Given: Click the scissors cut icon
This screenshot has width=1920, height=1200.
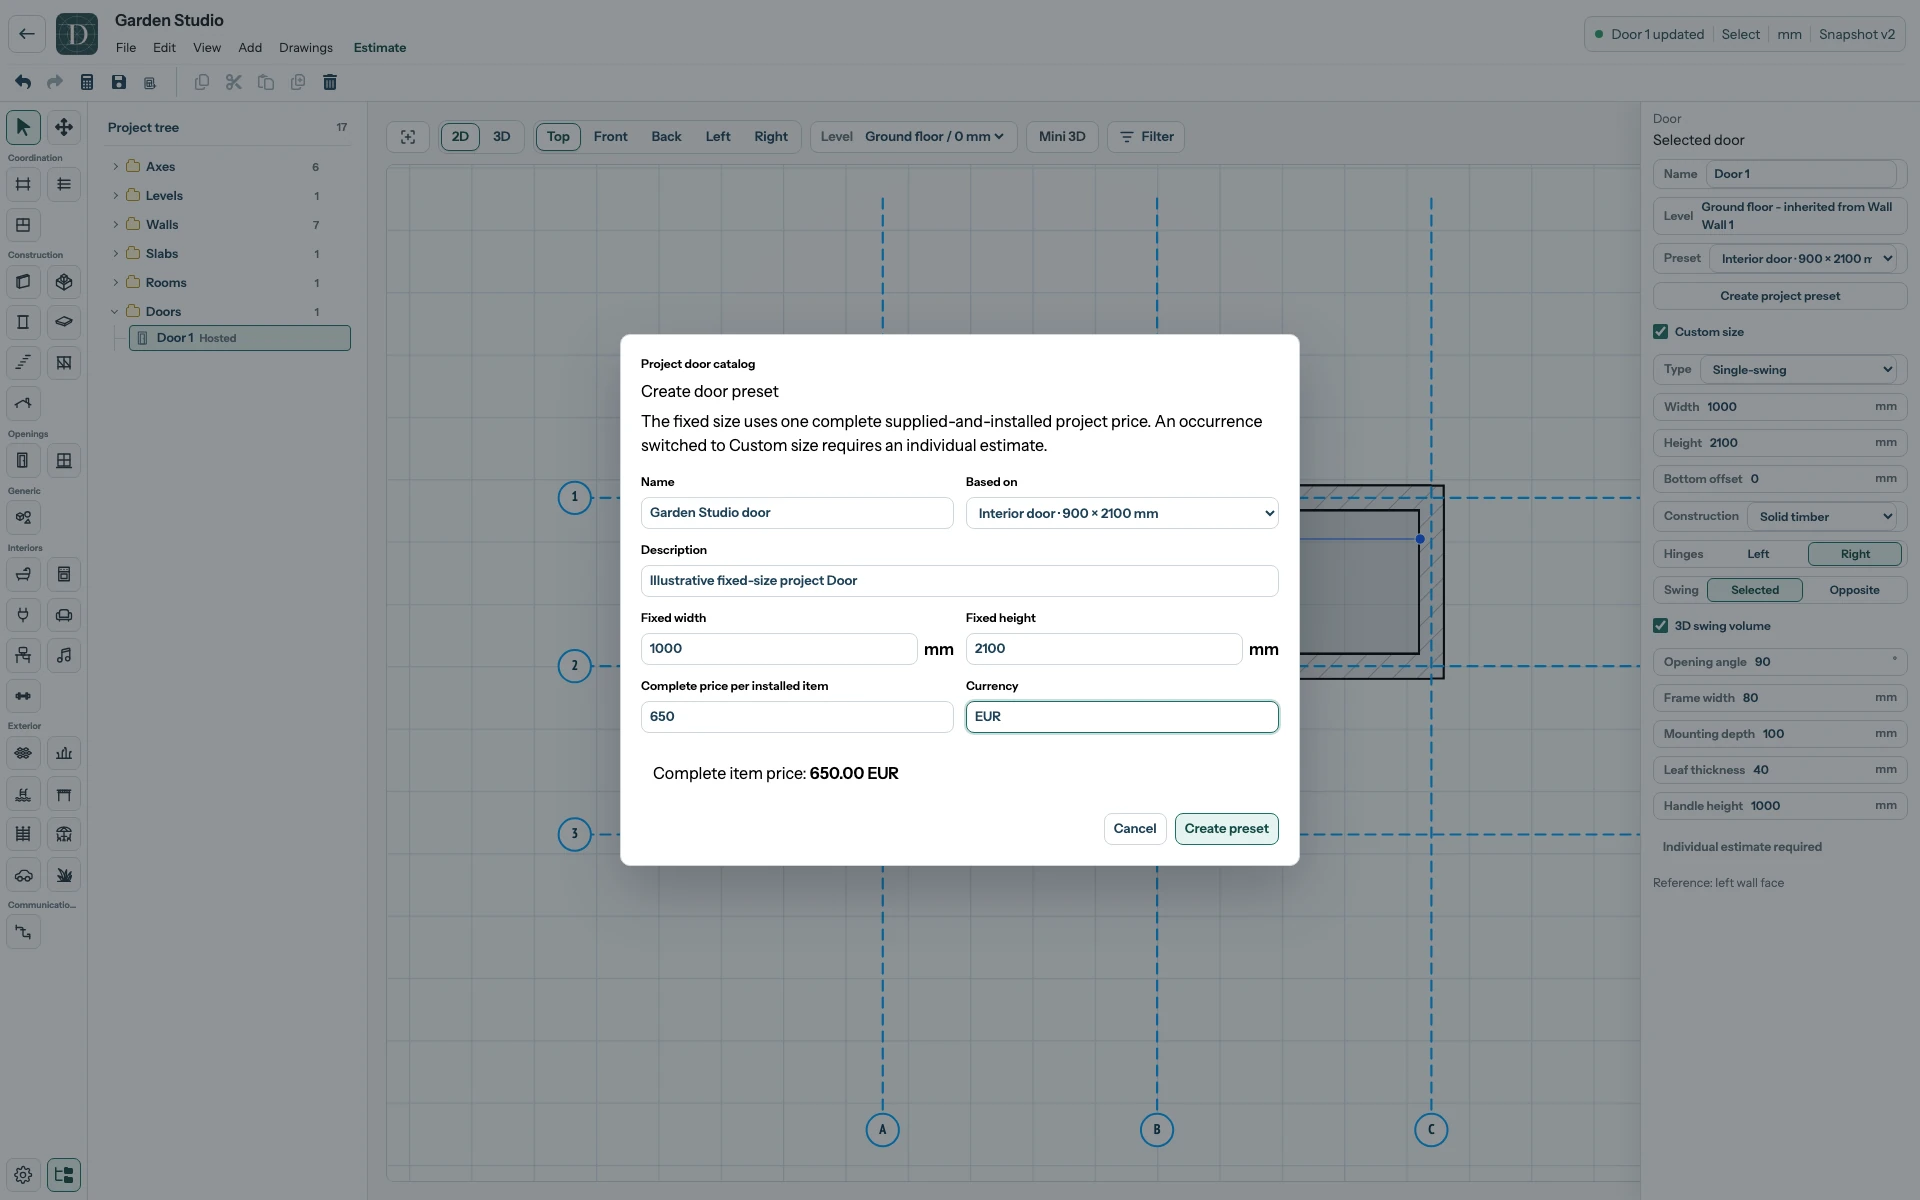Looking at the screenshot, I should click(234, 82).
